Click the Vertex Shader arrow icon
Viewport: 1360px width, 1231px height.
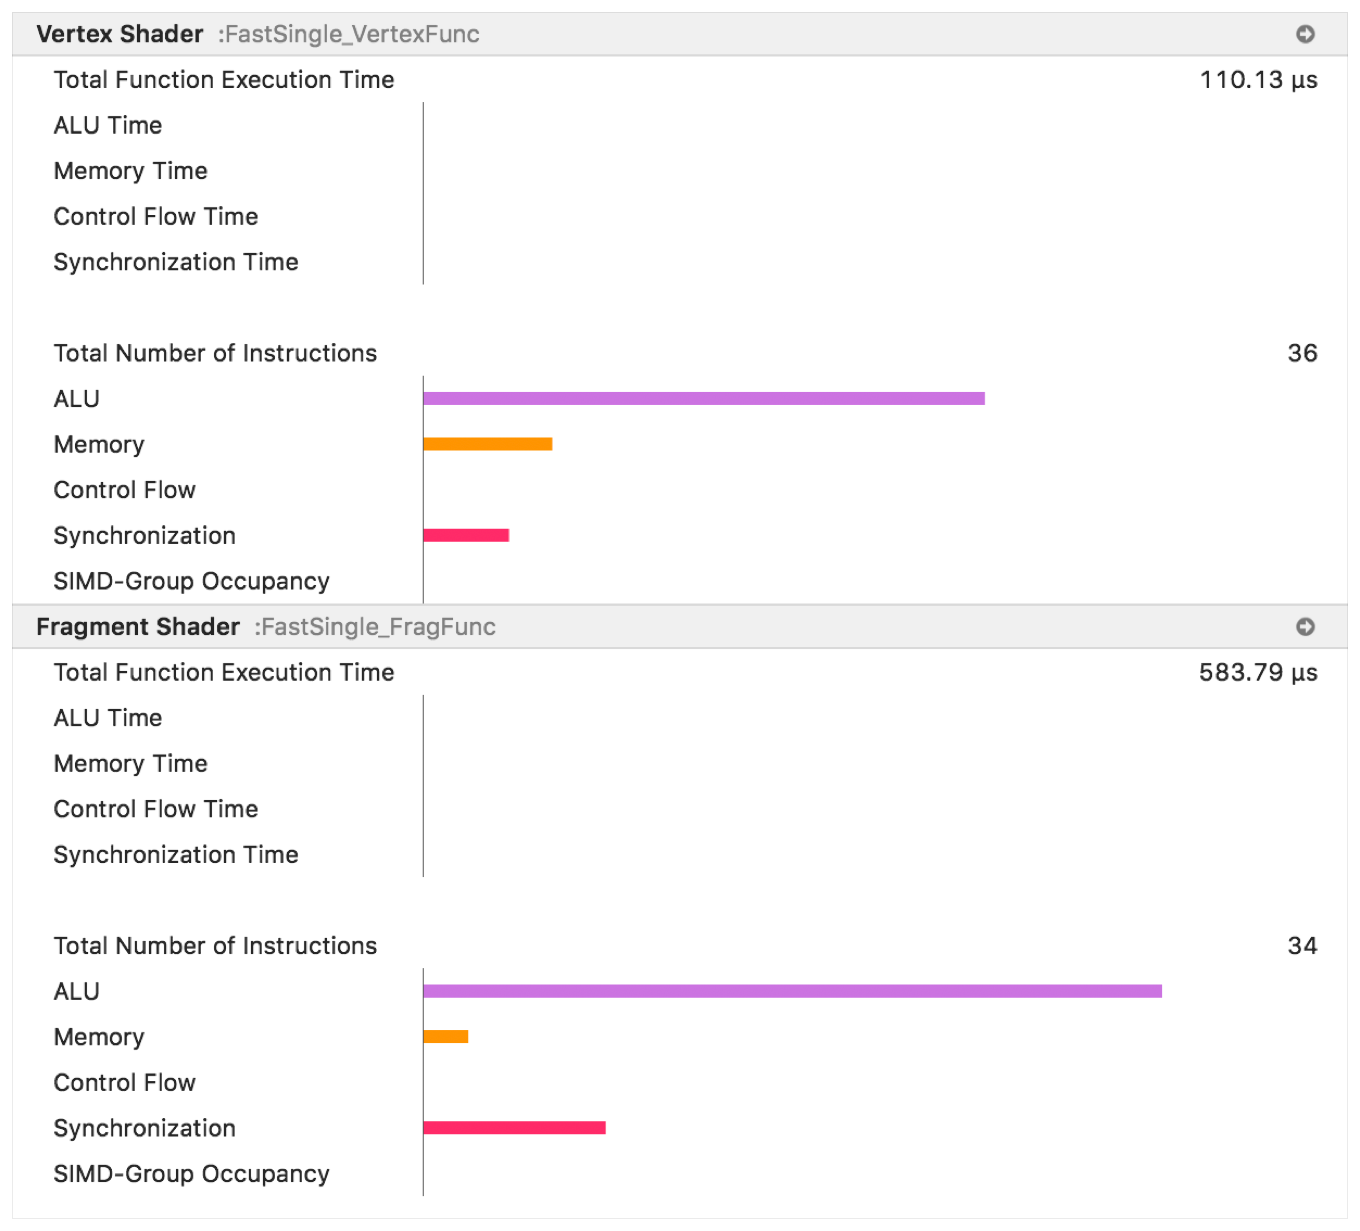coord(1305,34)
